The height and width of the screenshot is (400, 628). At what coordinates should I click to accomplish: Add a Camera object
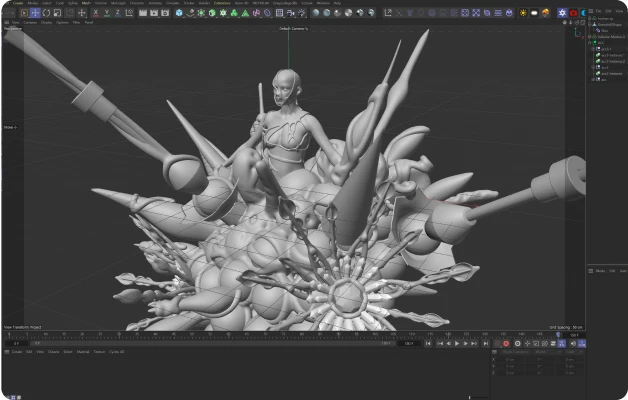click(x=291, y=13)
